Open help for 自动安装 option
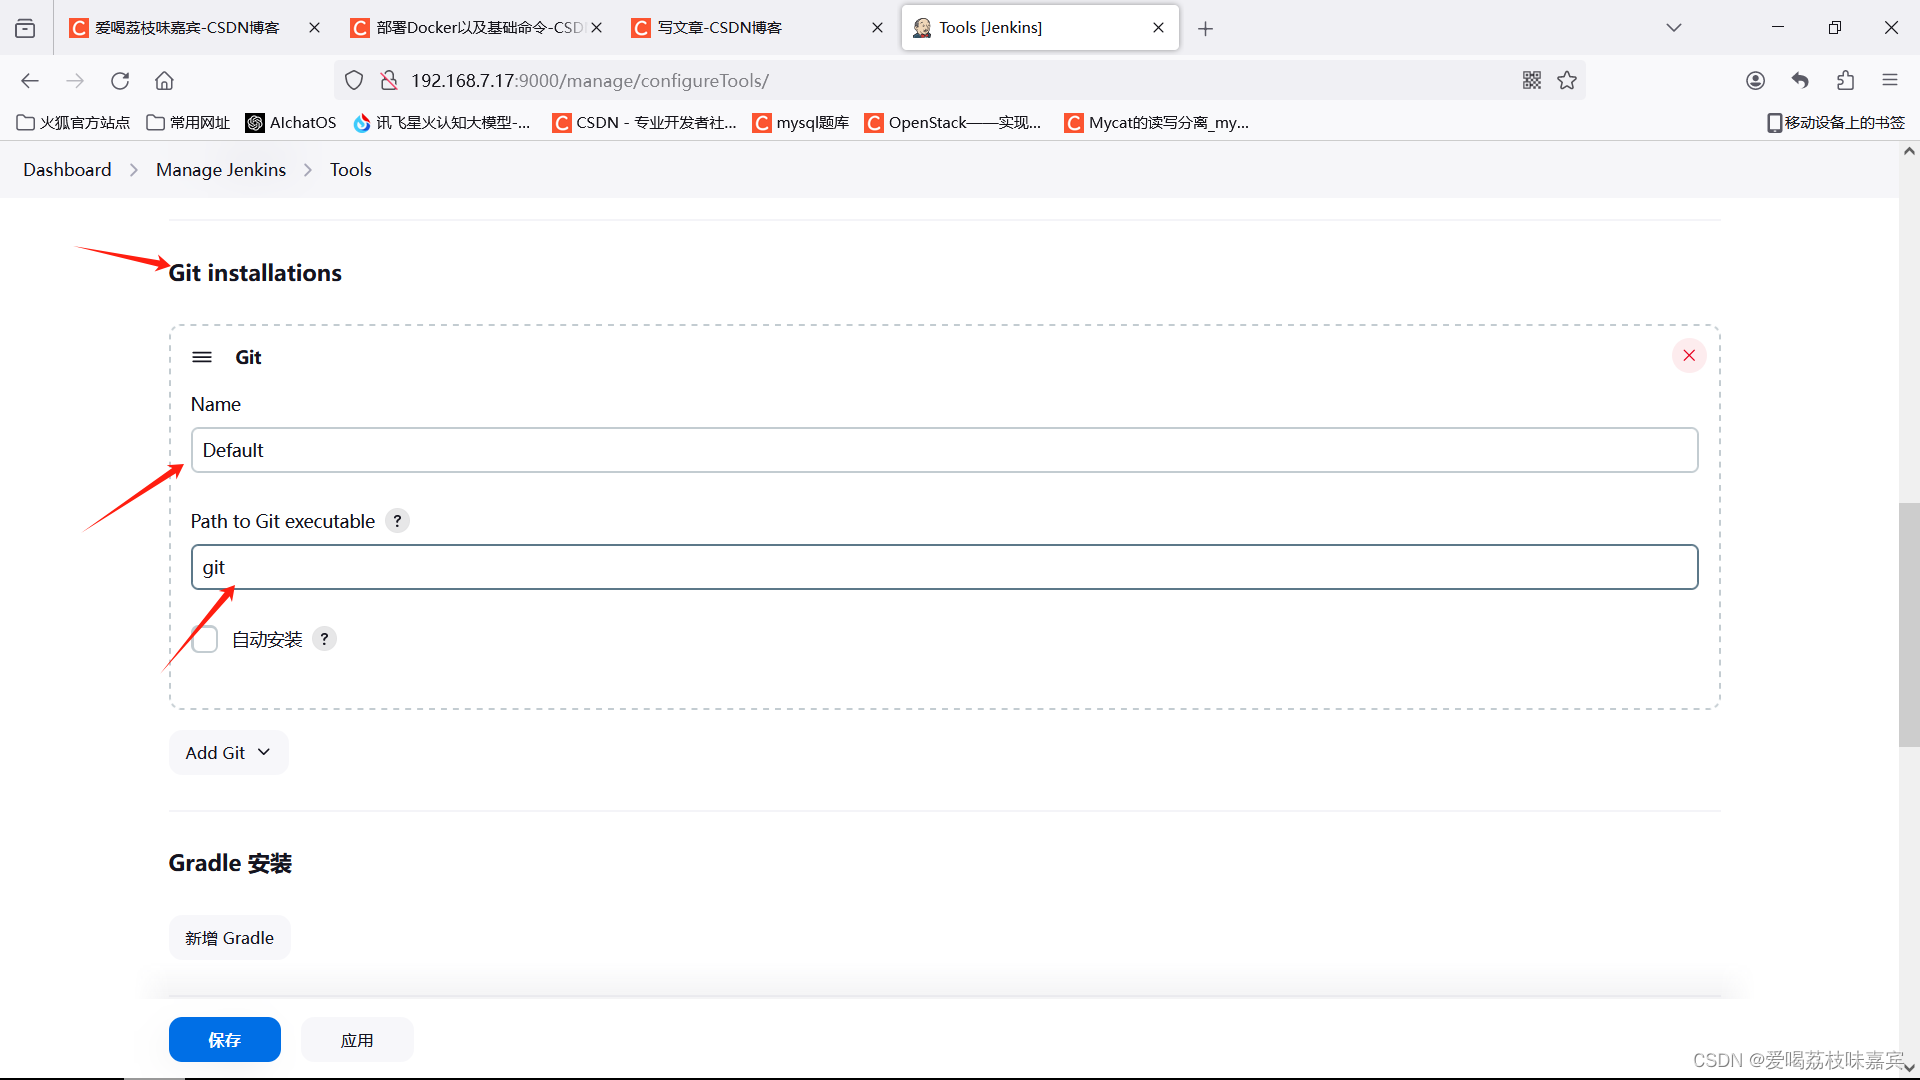 tap(324, 639)
